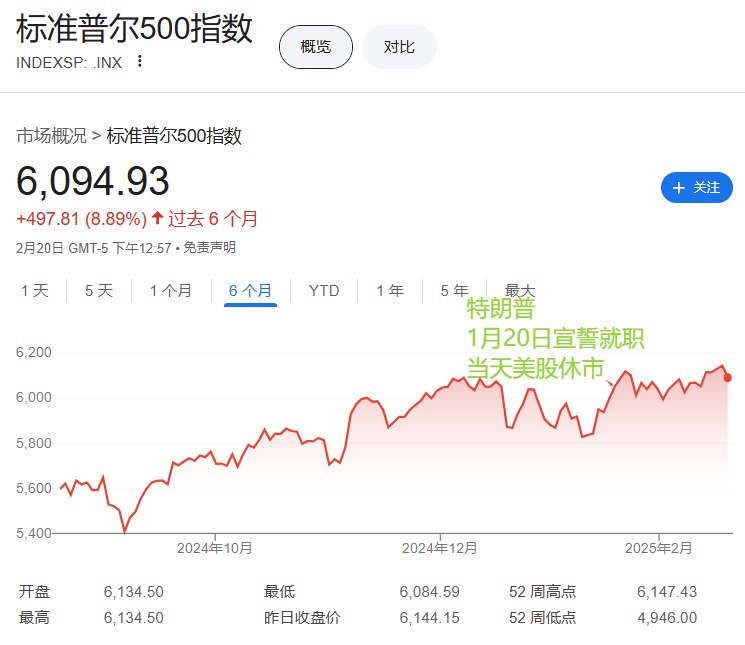Screen dimensions: 745x645
Task: Click the 2025年2月 axis label
Action: click(659, 548)
